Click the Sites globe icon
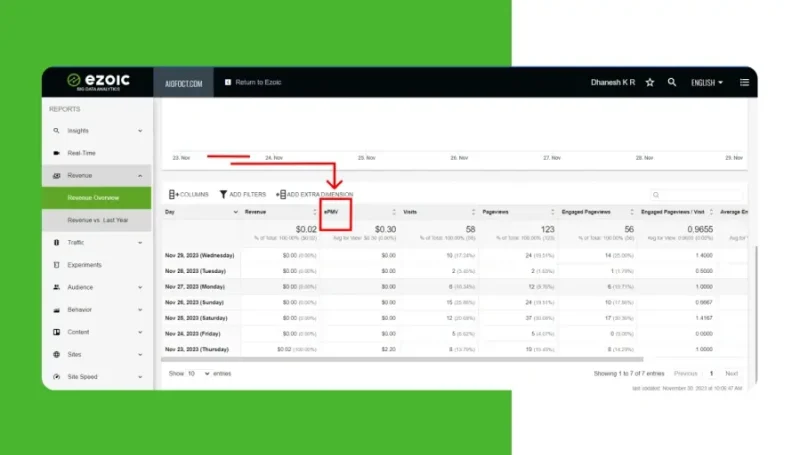Screen dimensions: 800x455 coord(56,355)
